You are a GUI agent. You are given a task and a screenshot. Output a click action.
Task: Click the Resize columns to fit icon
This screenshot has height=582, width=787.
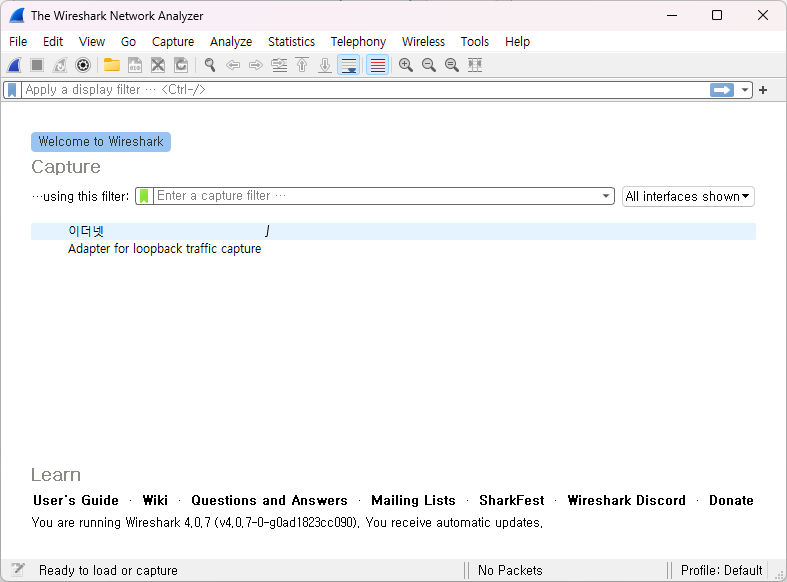point(475,65)
